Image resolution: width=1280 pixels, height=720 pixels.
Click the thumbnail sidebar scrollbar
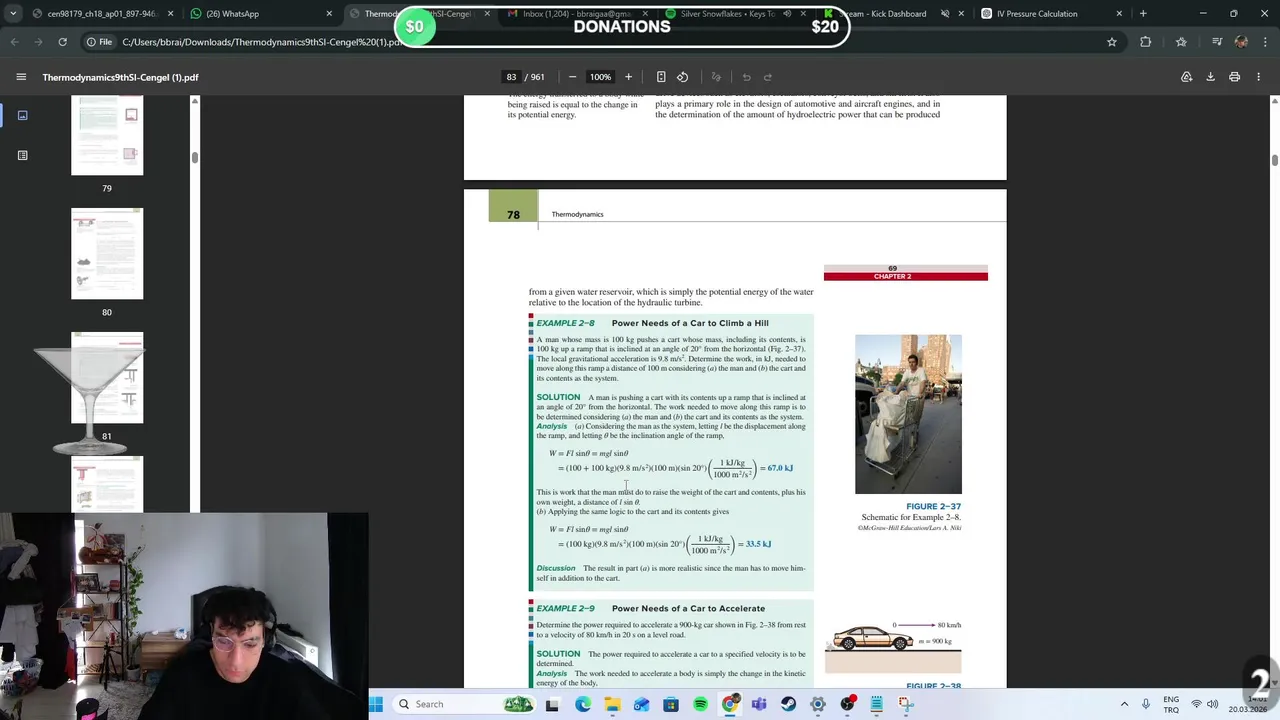[x=195, y=156]
